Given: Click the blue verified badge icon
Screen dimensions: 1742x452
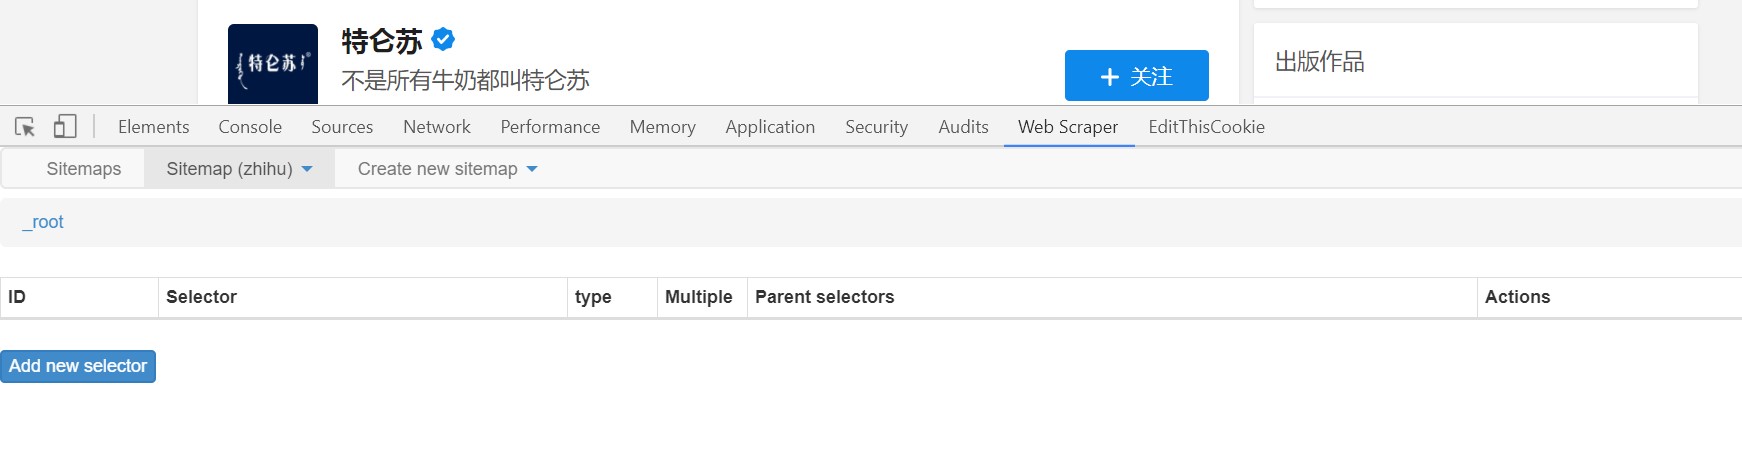Looking at the screenshot, I should 443,40.
